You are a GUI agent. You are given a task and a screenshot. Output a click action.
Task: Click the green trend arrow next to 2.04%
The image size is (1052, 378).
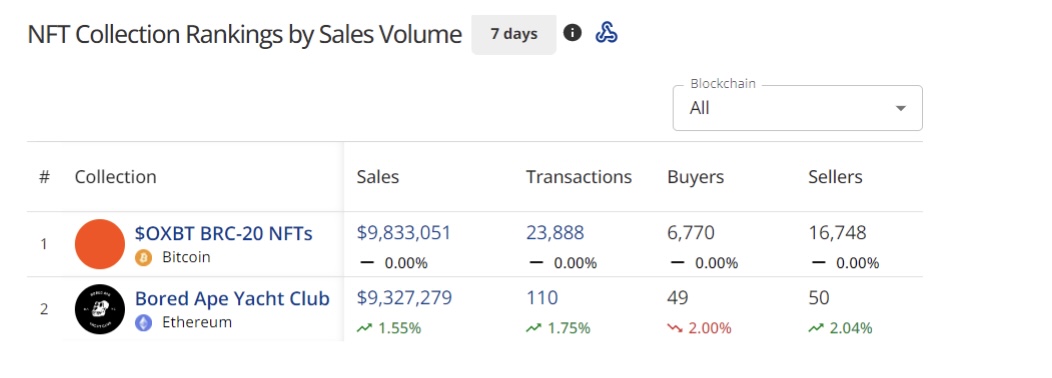(816, 328)
